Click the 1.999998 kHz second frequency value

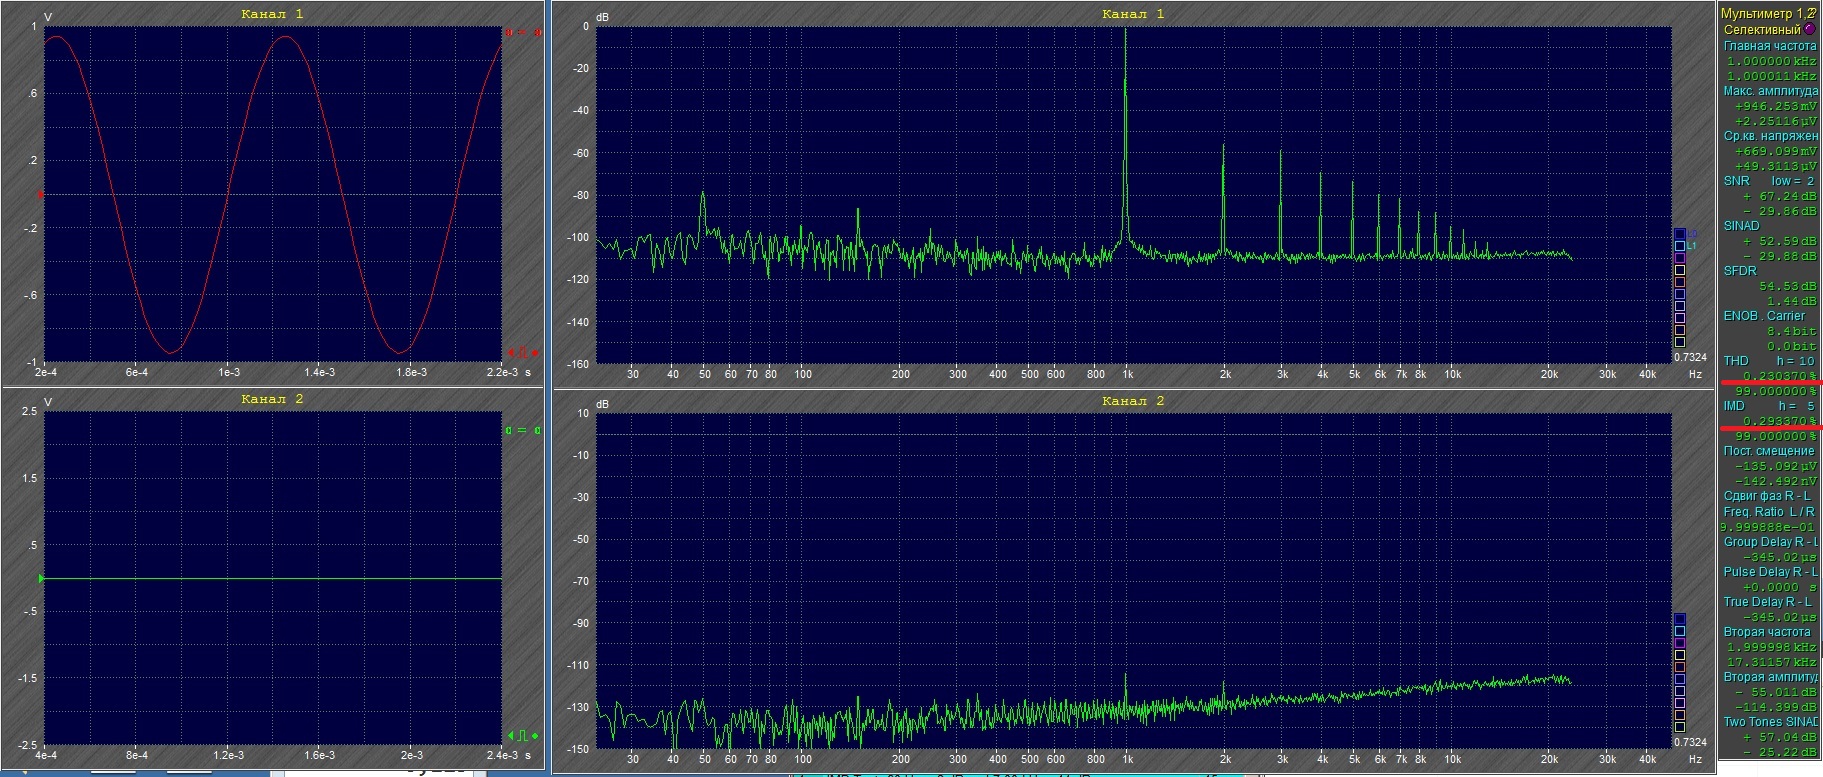pyautogui.click(x=1771, y=647)
